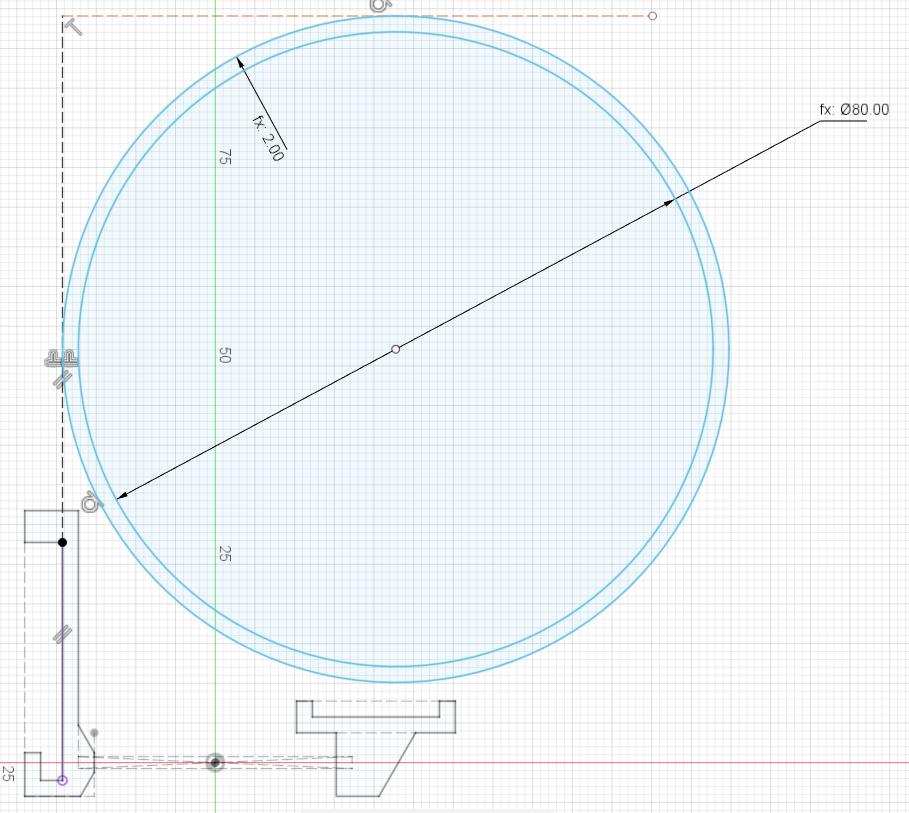Image resolution: width=909 pixels, height=813 pixels.
Task: Select the angled edge of the T-shaped profile
Action: [397, 764]
